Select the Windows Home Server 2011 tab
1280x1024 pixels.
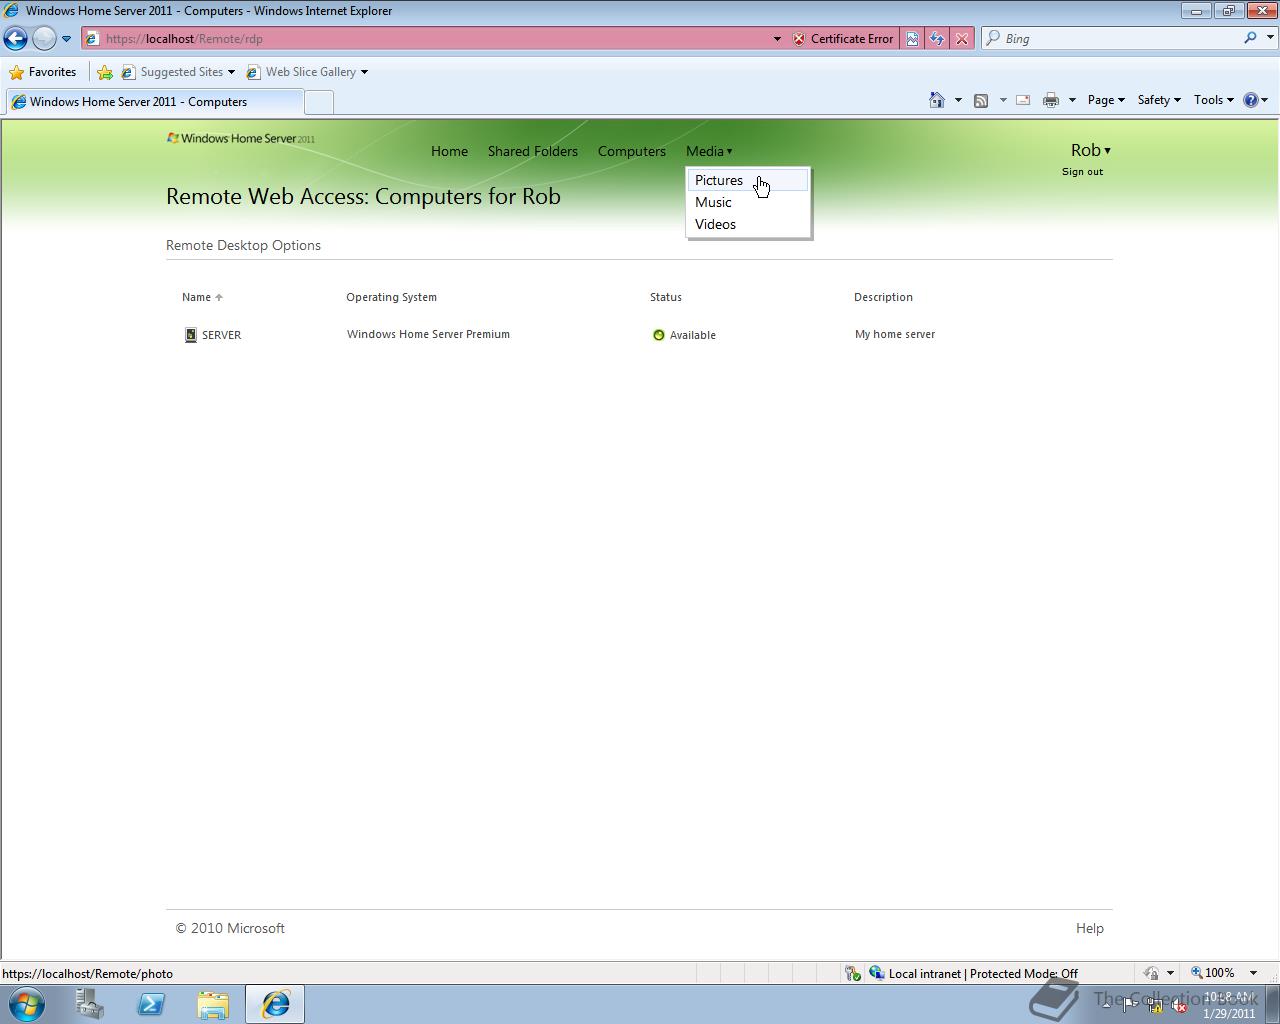coord(153,102)
